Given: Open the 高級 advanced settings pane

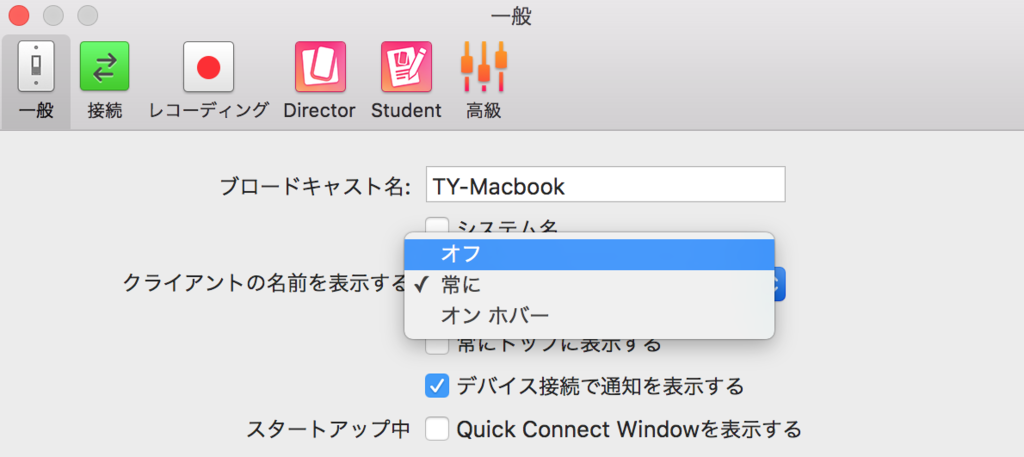Looking at the screenshot, I should [x=484, y=82].
